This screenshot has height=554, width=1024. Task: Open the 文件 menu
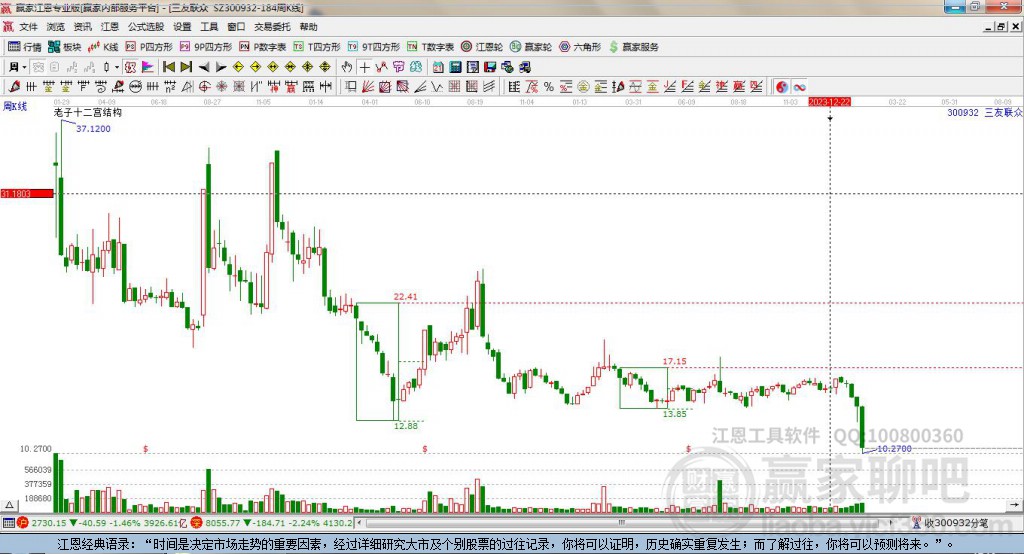[x=28, y=27]
